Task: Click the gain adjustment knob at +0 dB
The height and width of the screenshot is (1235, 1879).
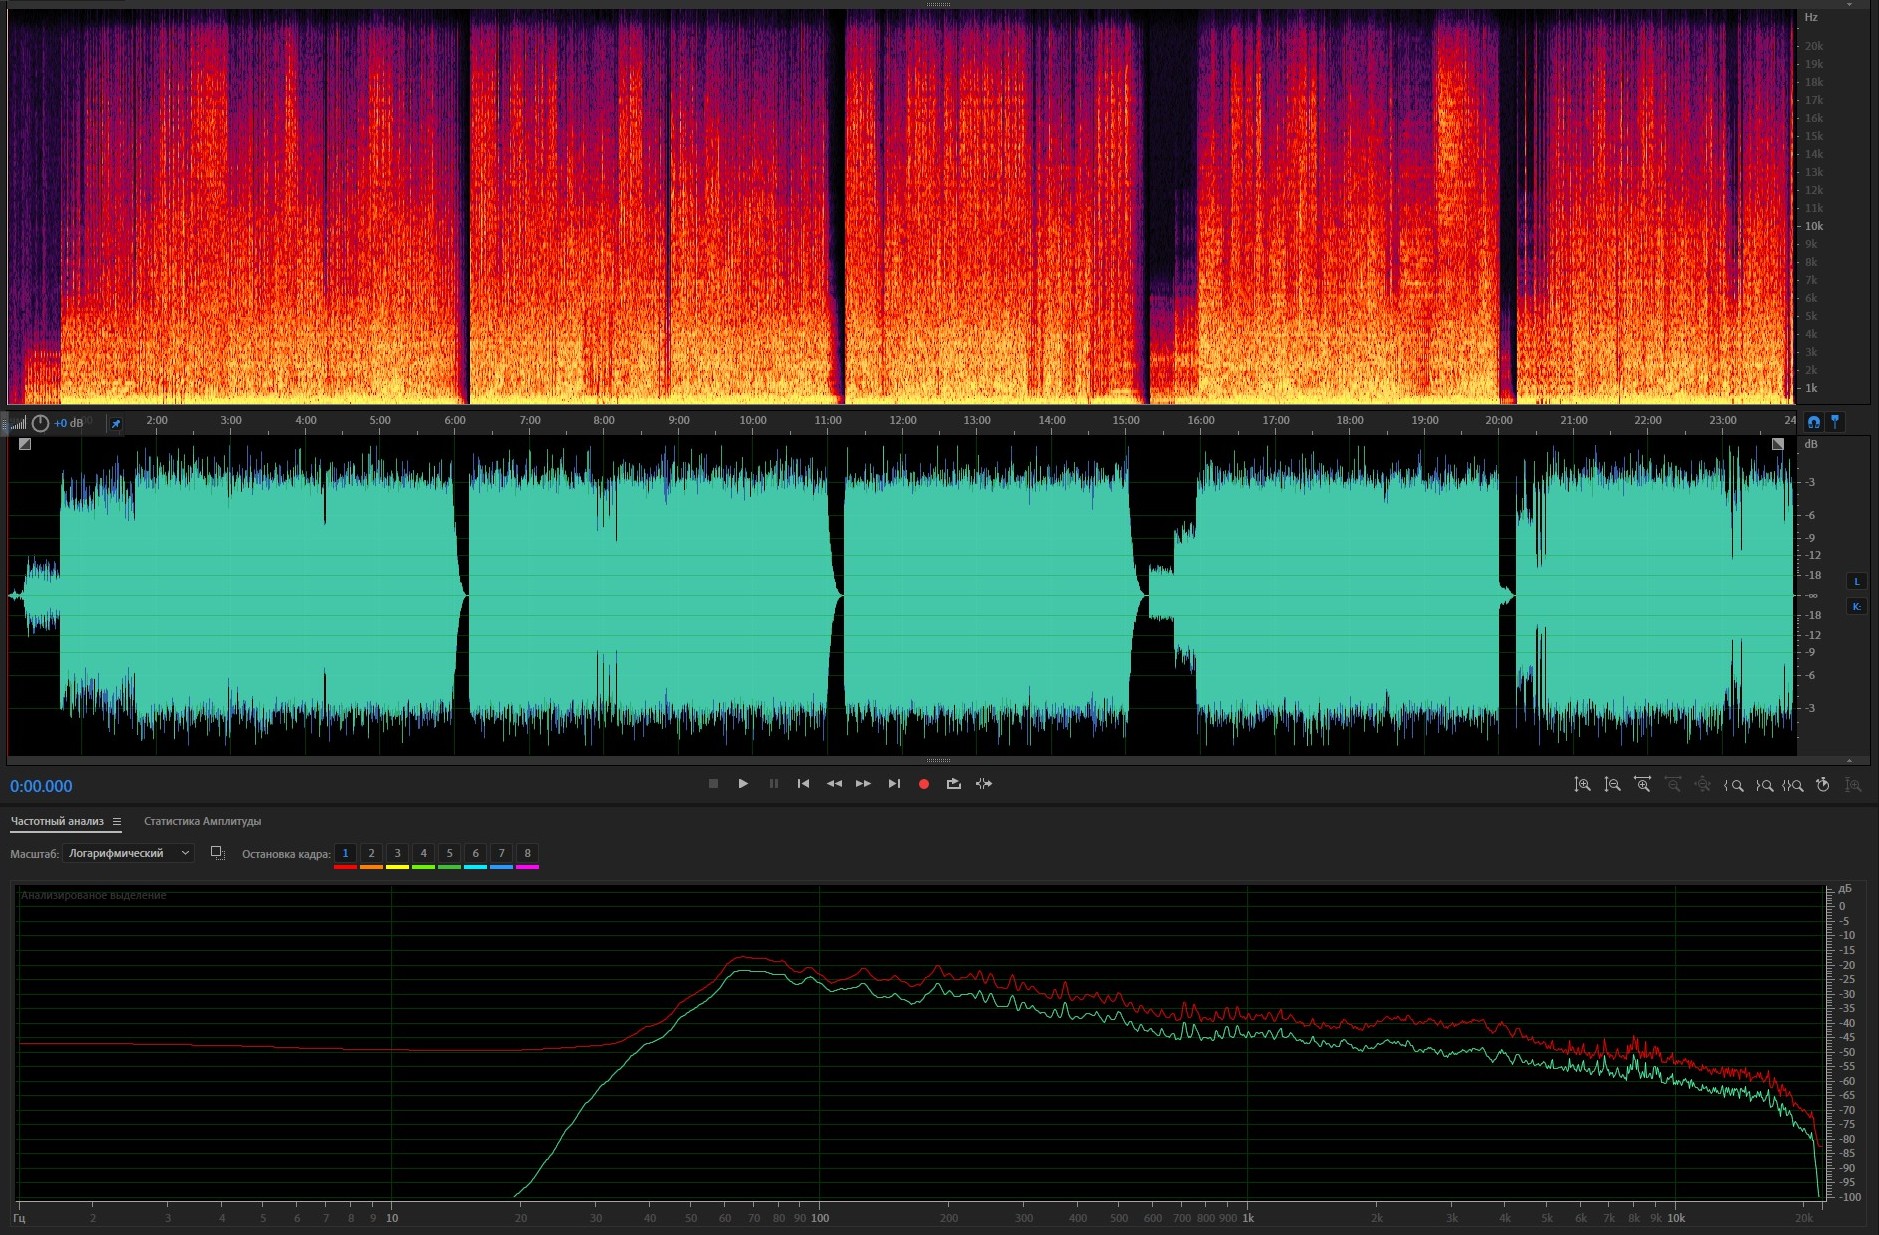Action: pos(40,424)
